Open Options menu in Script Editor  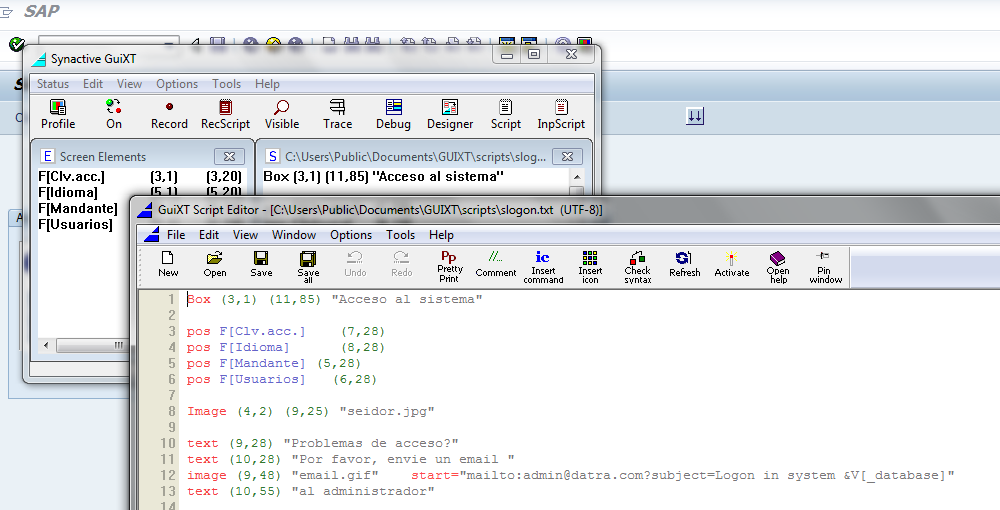(x=351, y=235)
